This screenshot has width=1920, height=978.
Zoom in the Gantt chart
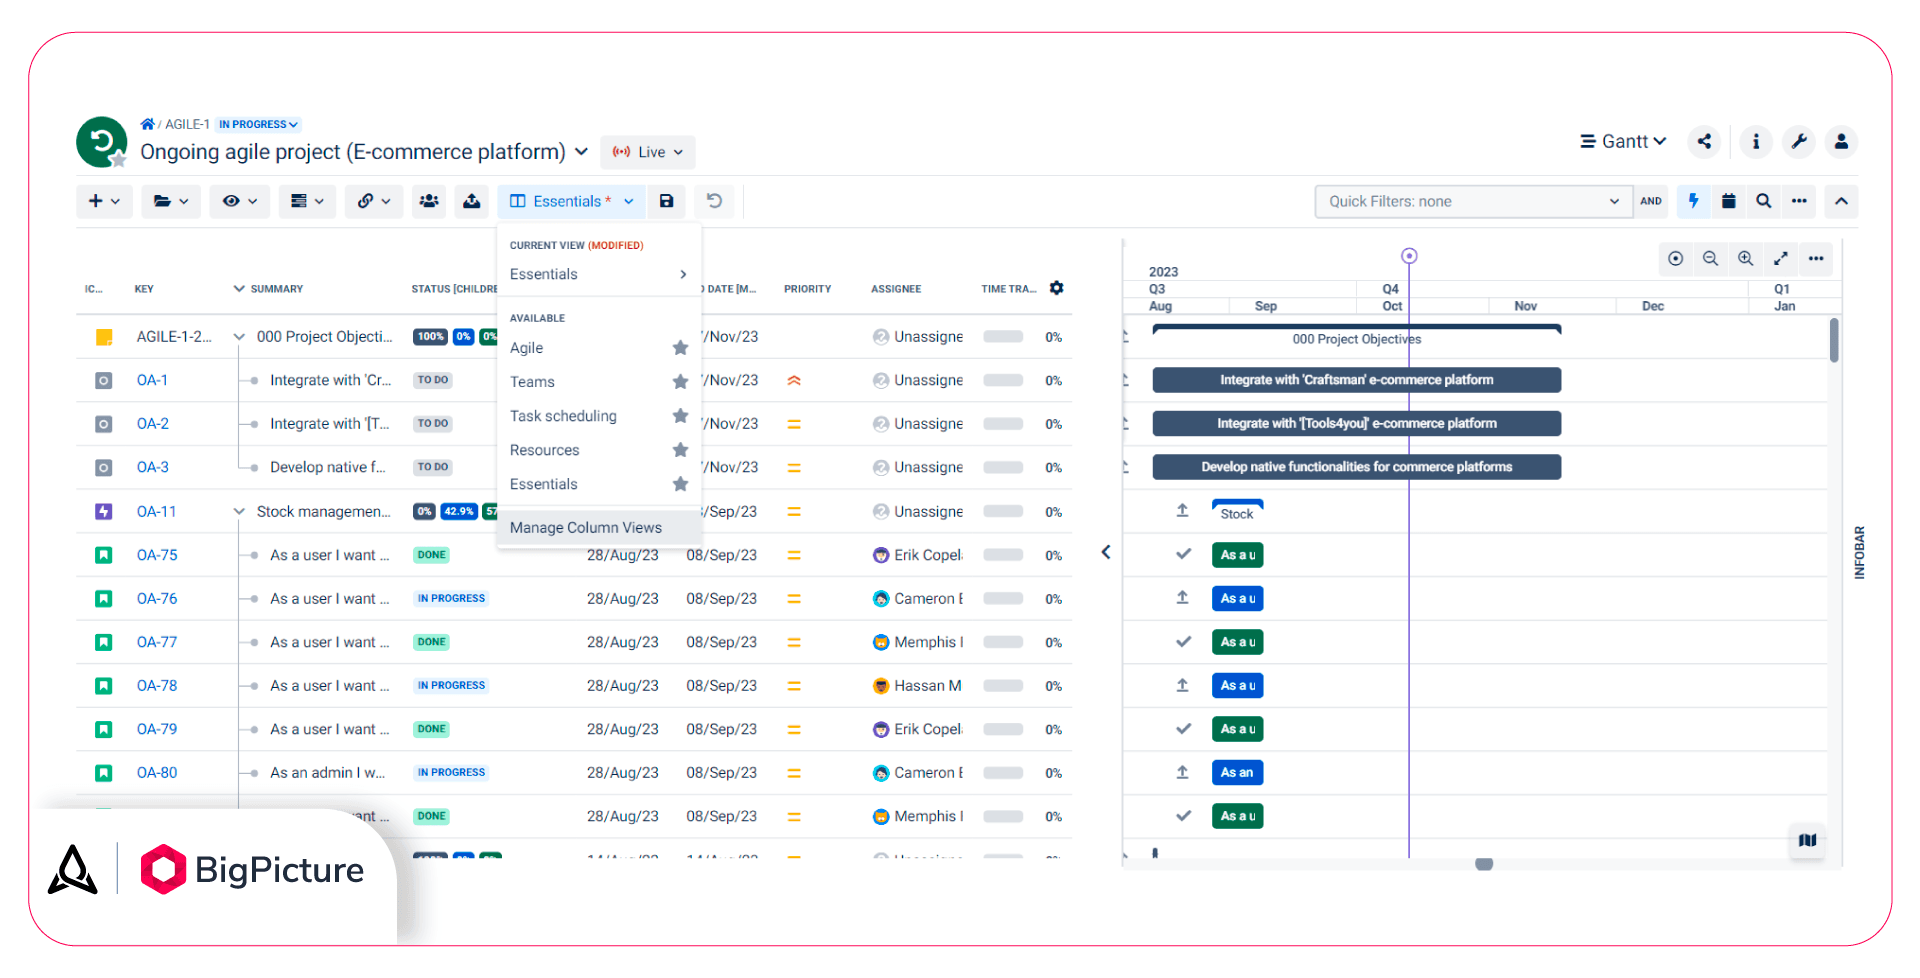pyautogui.click(x=1746, y=258)
